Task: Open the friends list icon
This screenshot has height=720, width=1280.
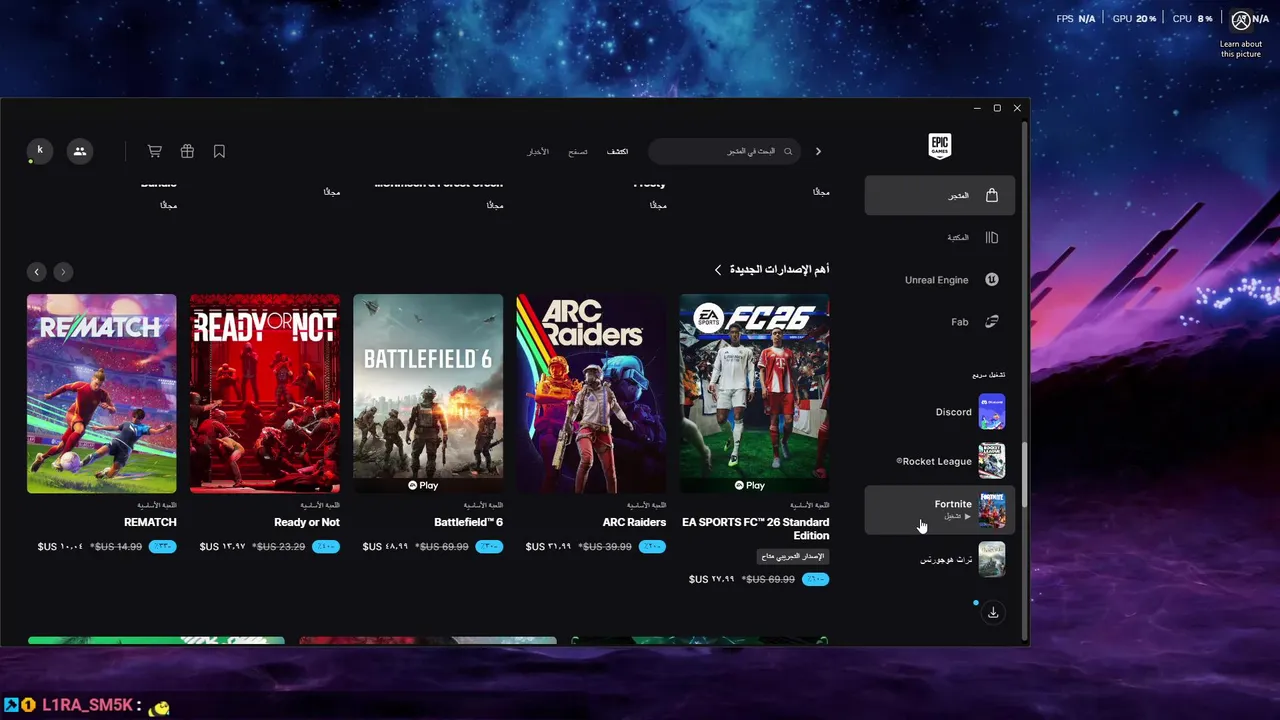Action: 80,151
